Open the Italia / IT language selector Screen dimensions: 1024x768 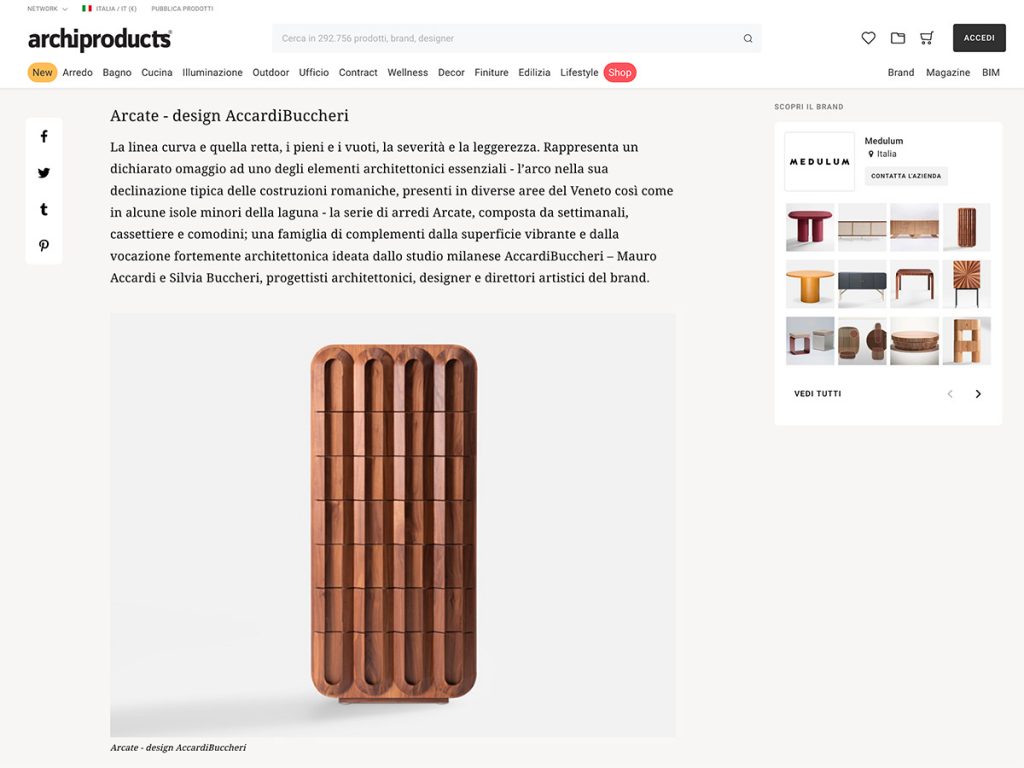(x=109, y=8)
